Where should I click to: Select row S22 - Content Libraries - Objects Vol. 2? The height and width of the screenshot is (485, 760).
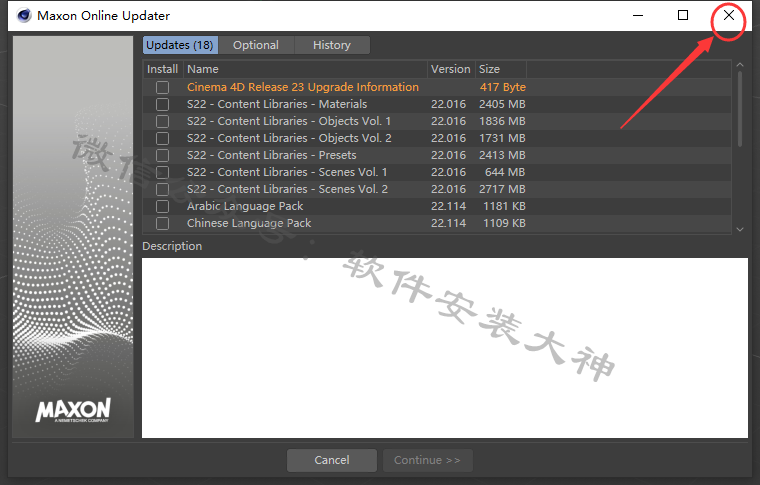[437, 138]
